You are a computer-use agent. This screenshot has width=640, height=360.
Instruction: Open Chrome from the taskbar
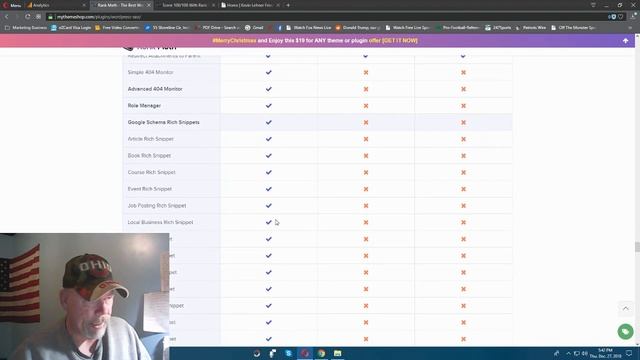tap(321, 353)
